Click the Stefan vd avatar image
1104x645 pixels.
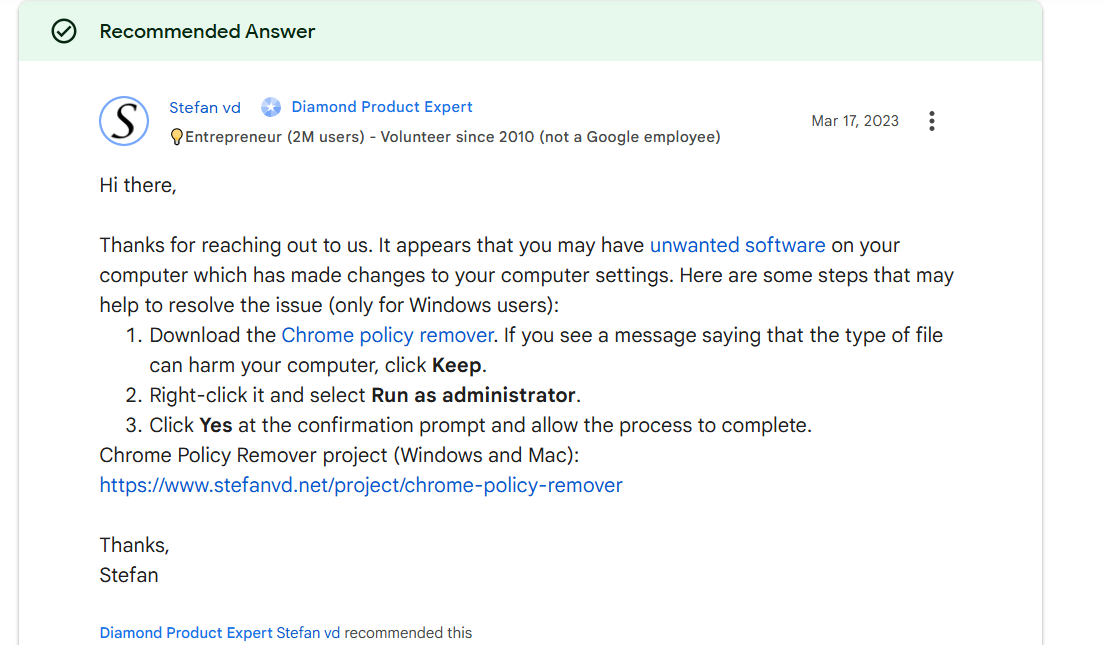click(124, 121)
